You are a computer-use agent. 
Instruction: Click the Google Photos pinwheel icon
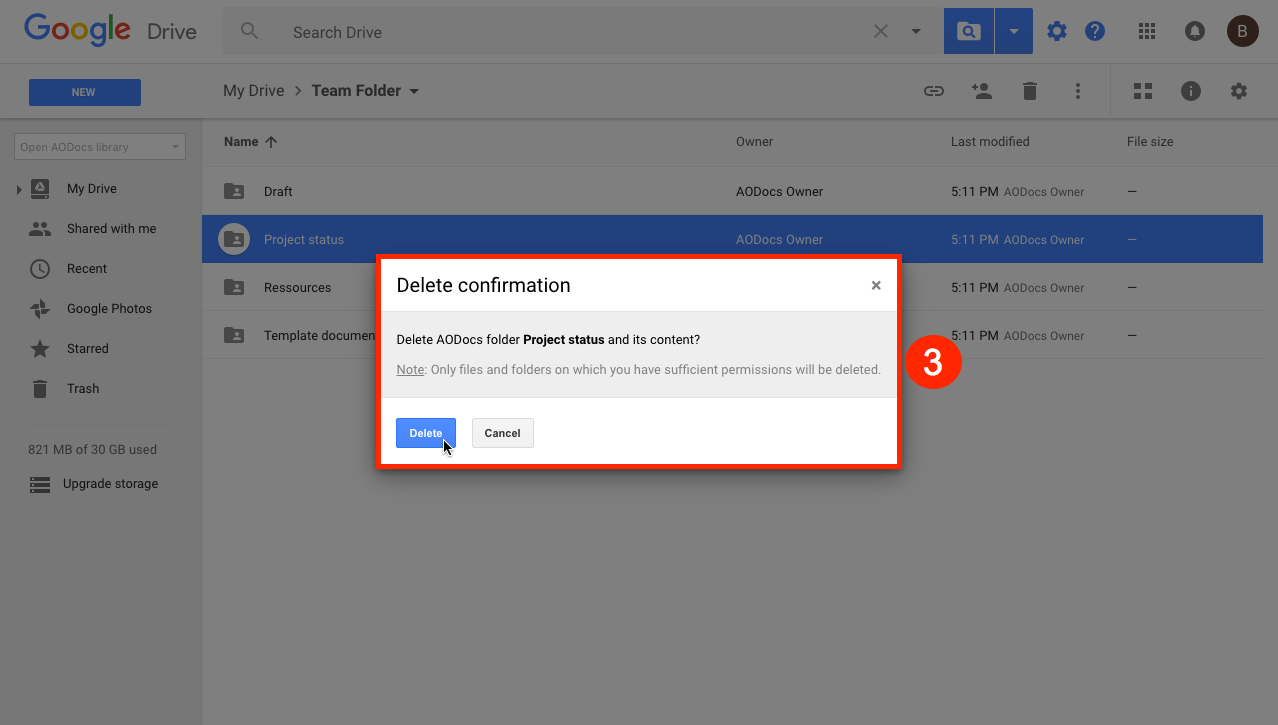point(40,309)
